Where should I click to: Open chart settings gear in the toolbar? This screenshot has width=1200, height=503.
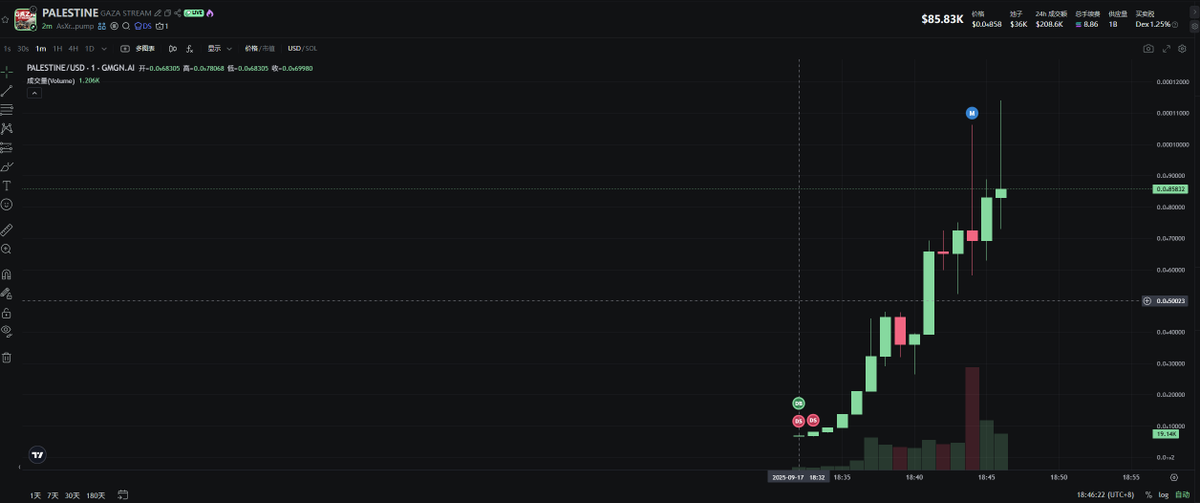(x=1182, y=48)
